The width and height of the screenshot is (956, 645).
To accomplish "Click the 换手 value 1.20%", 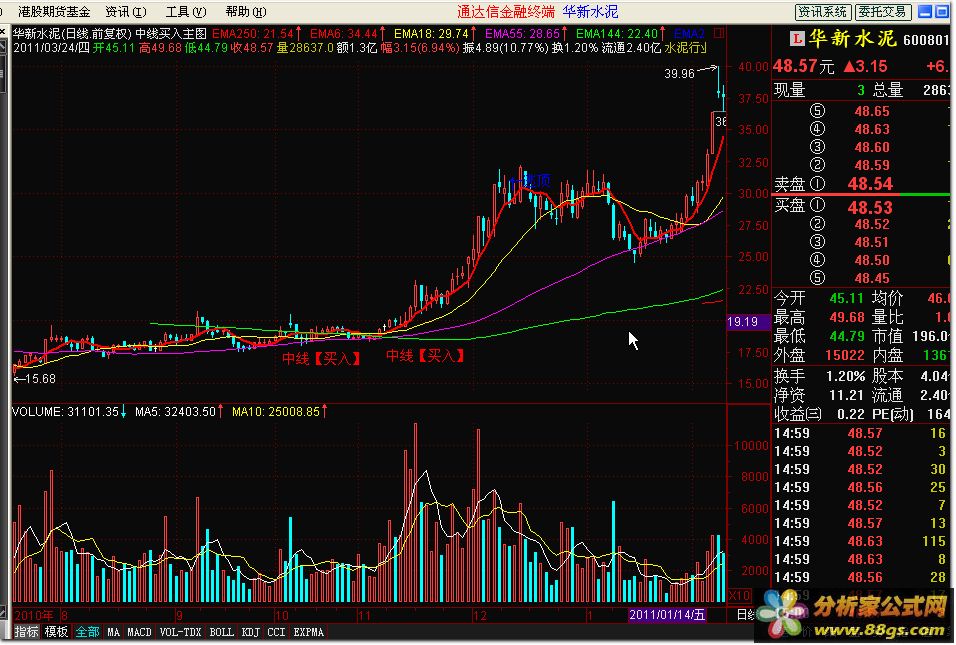I will 845,376.
